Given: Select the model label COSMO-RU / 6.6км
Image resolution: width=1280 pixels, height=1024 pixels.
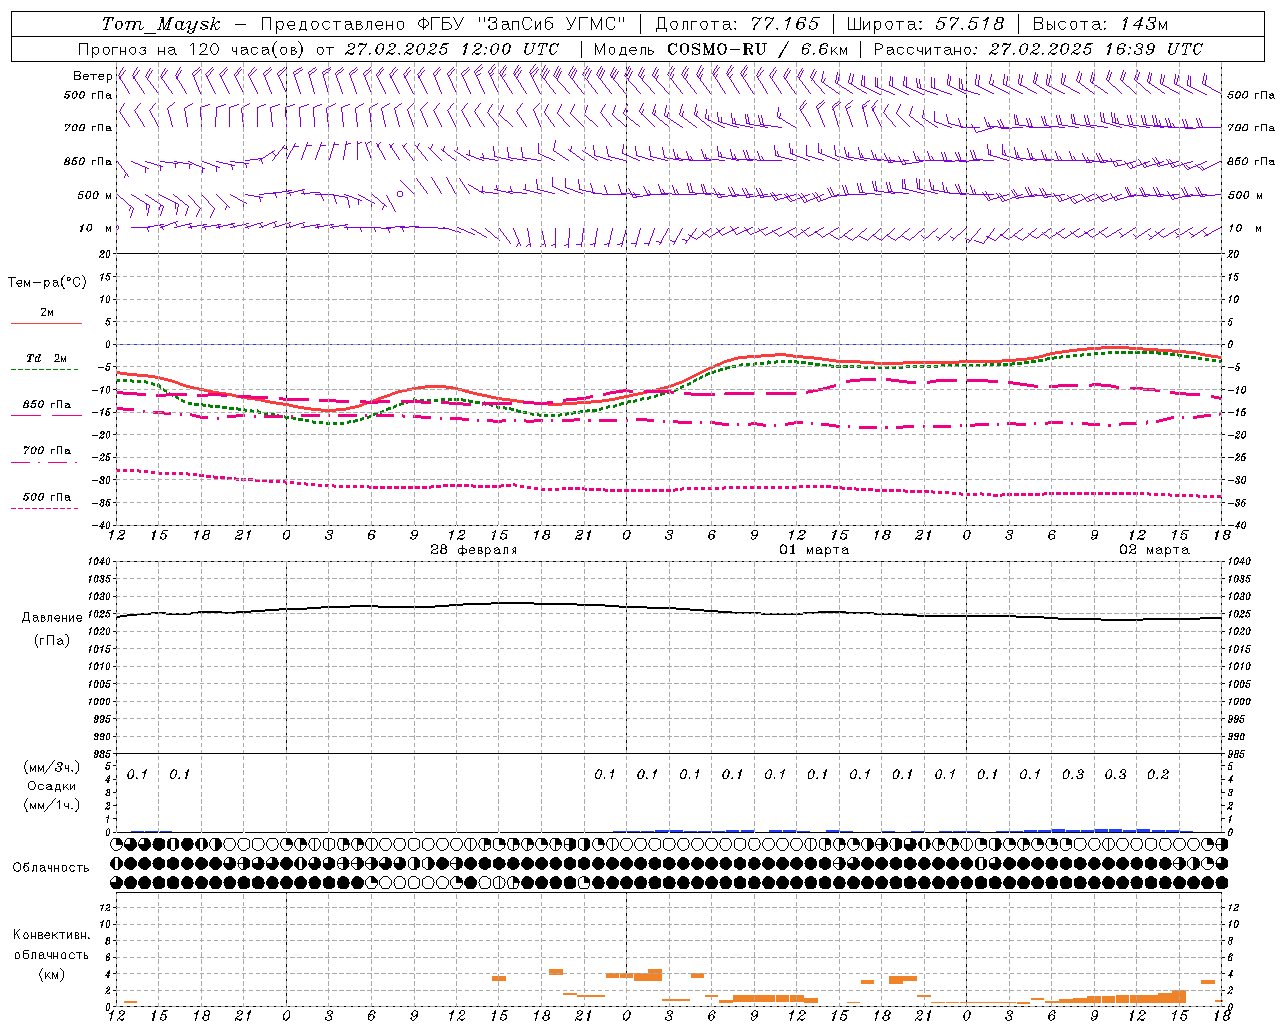Looking at the screenshot, I should coord(757,49).
